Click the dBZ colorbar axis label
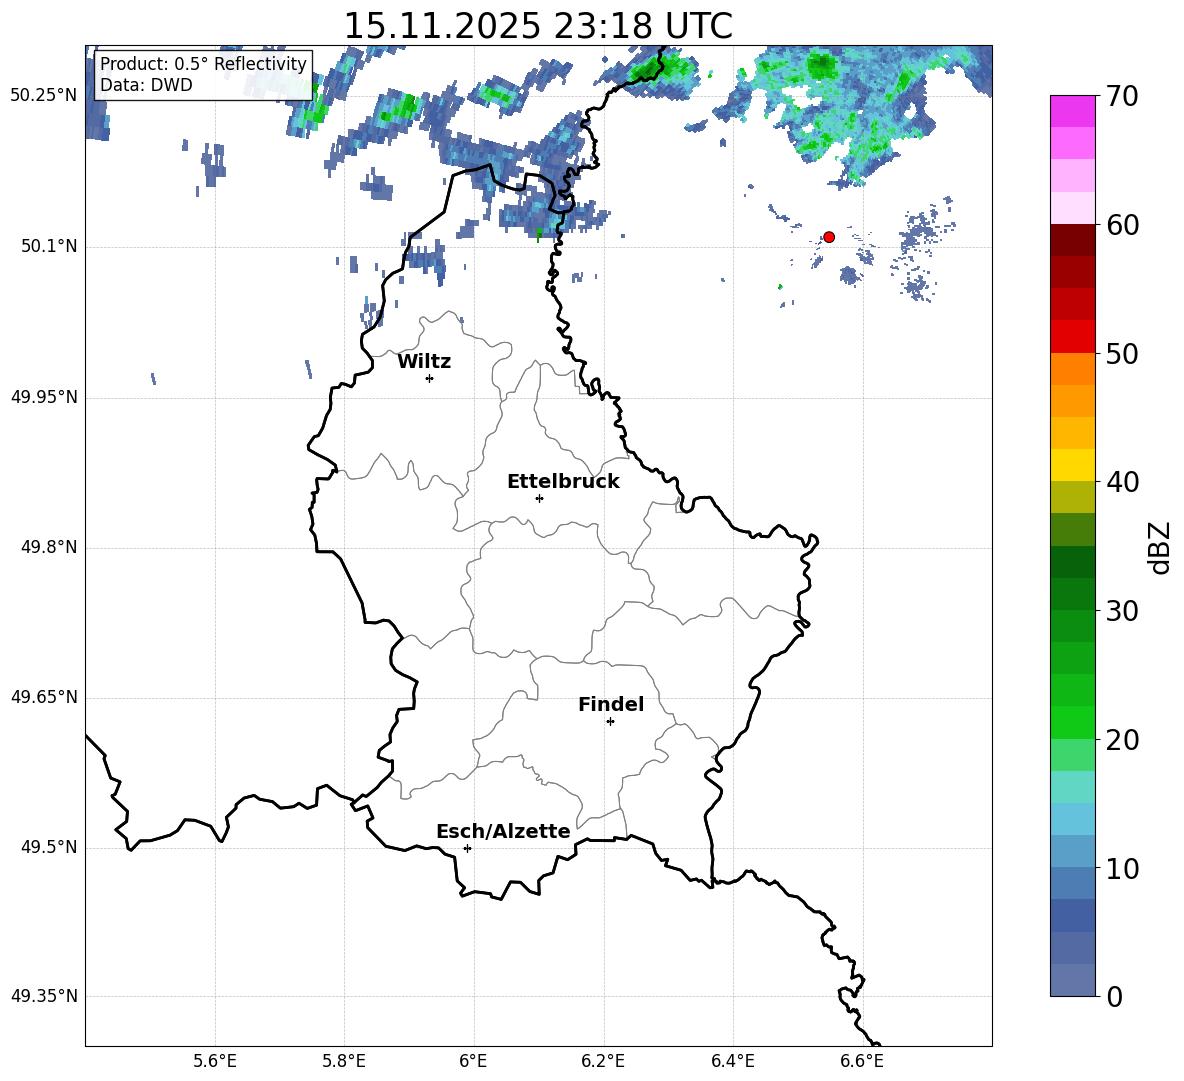The image size is (1184, 1081). pyautogui.click(x=1161, y=547)
